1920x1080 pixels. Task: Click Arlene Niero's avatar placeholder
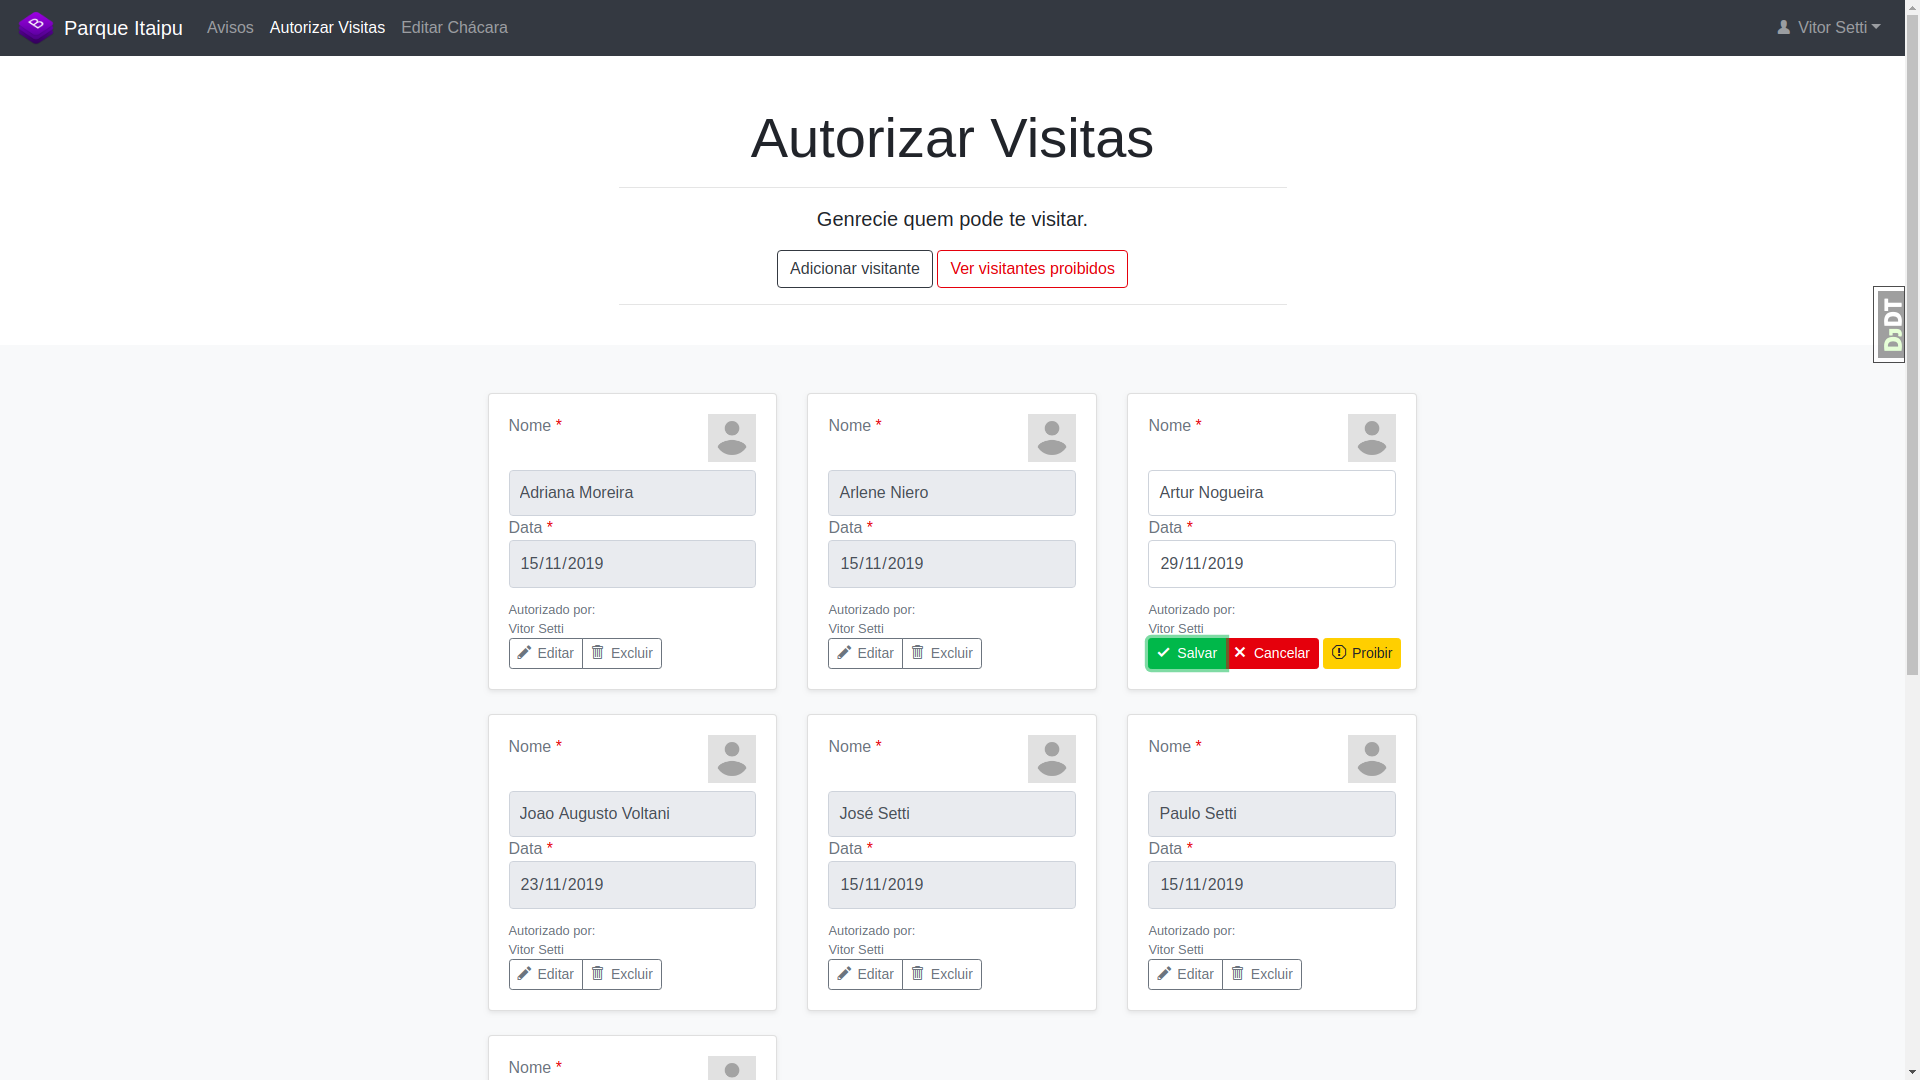(x=1052, y=438)
